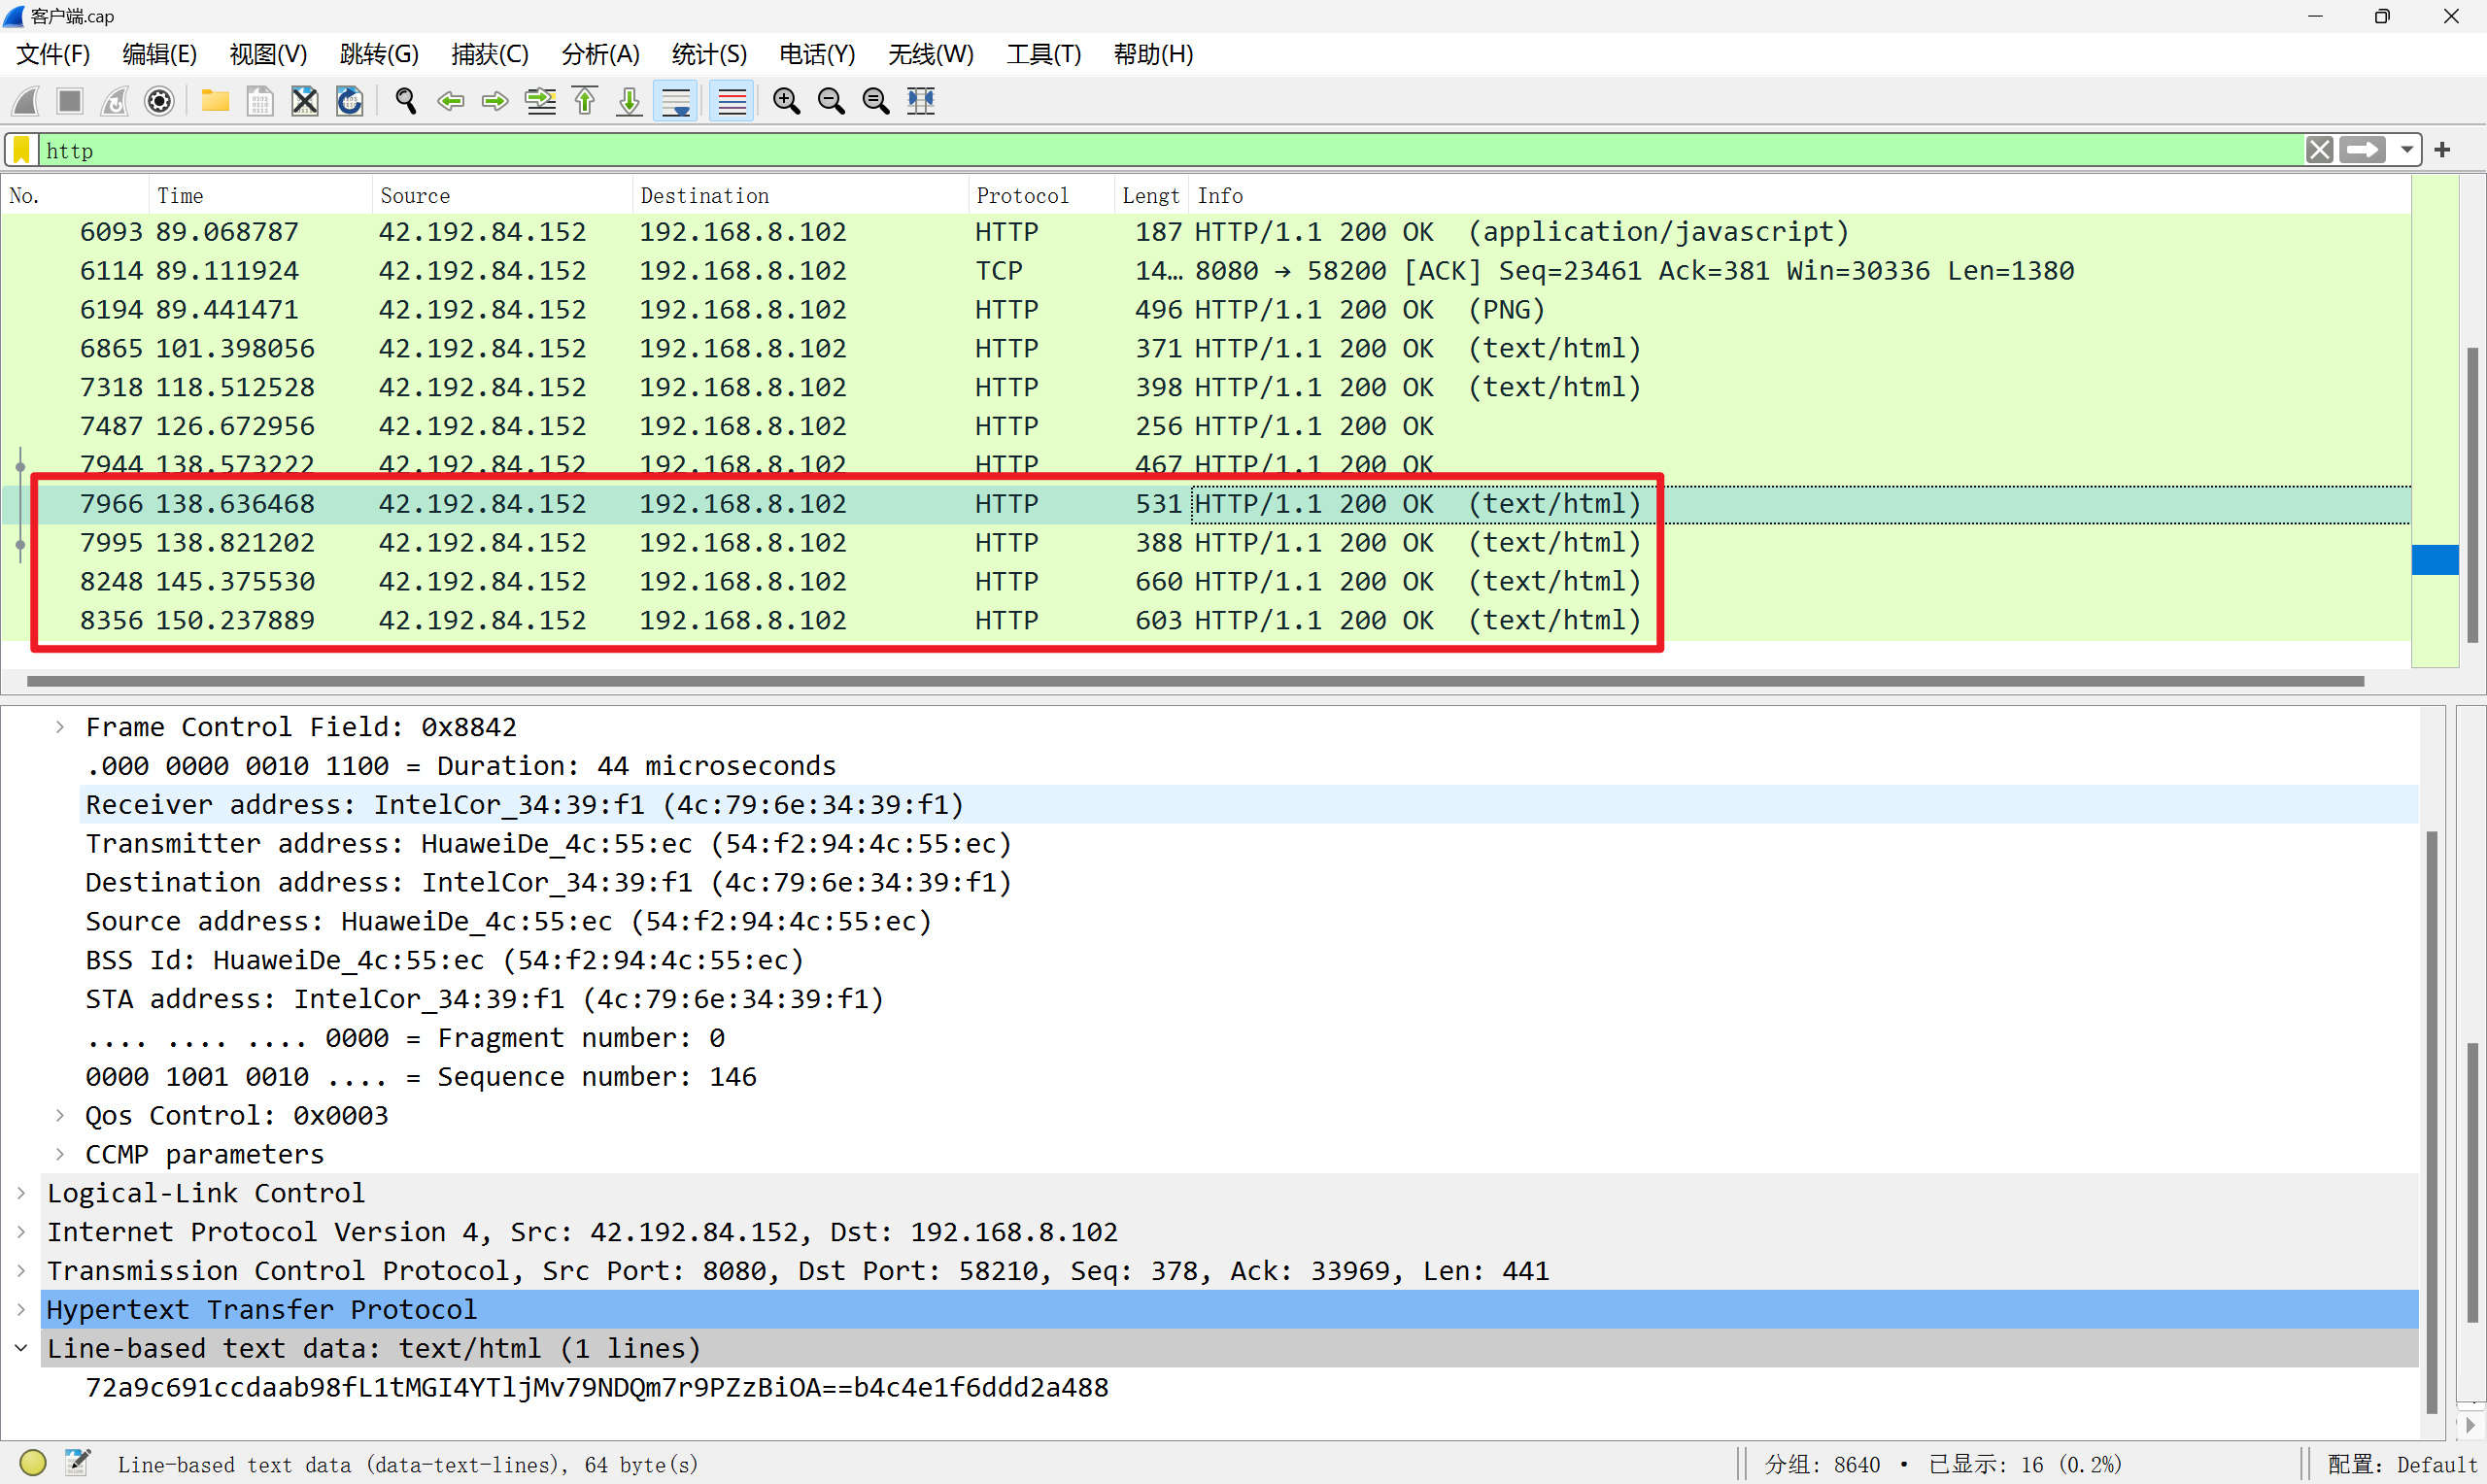2487x1484 pixels.
Task: Clear the http display filter
Action: [x=2320, y=150]
